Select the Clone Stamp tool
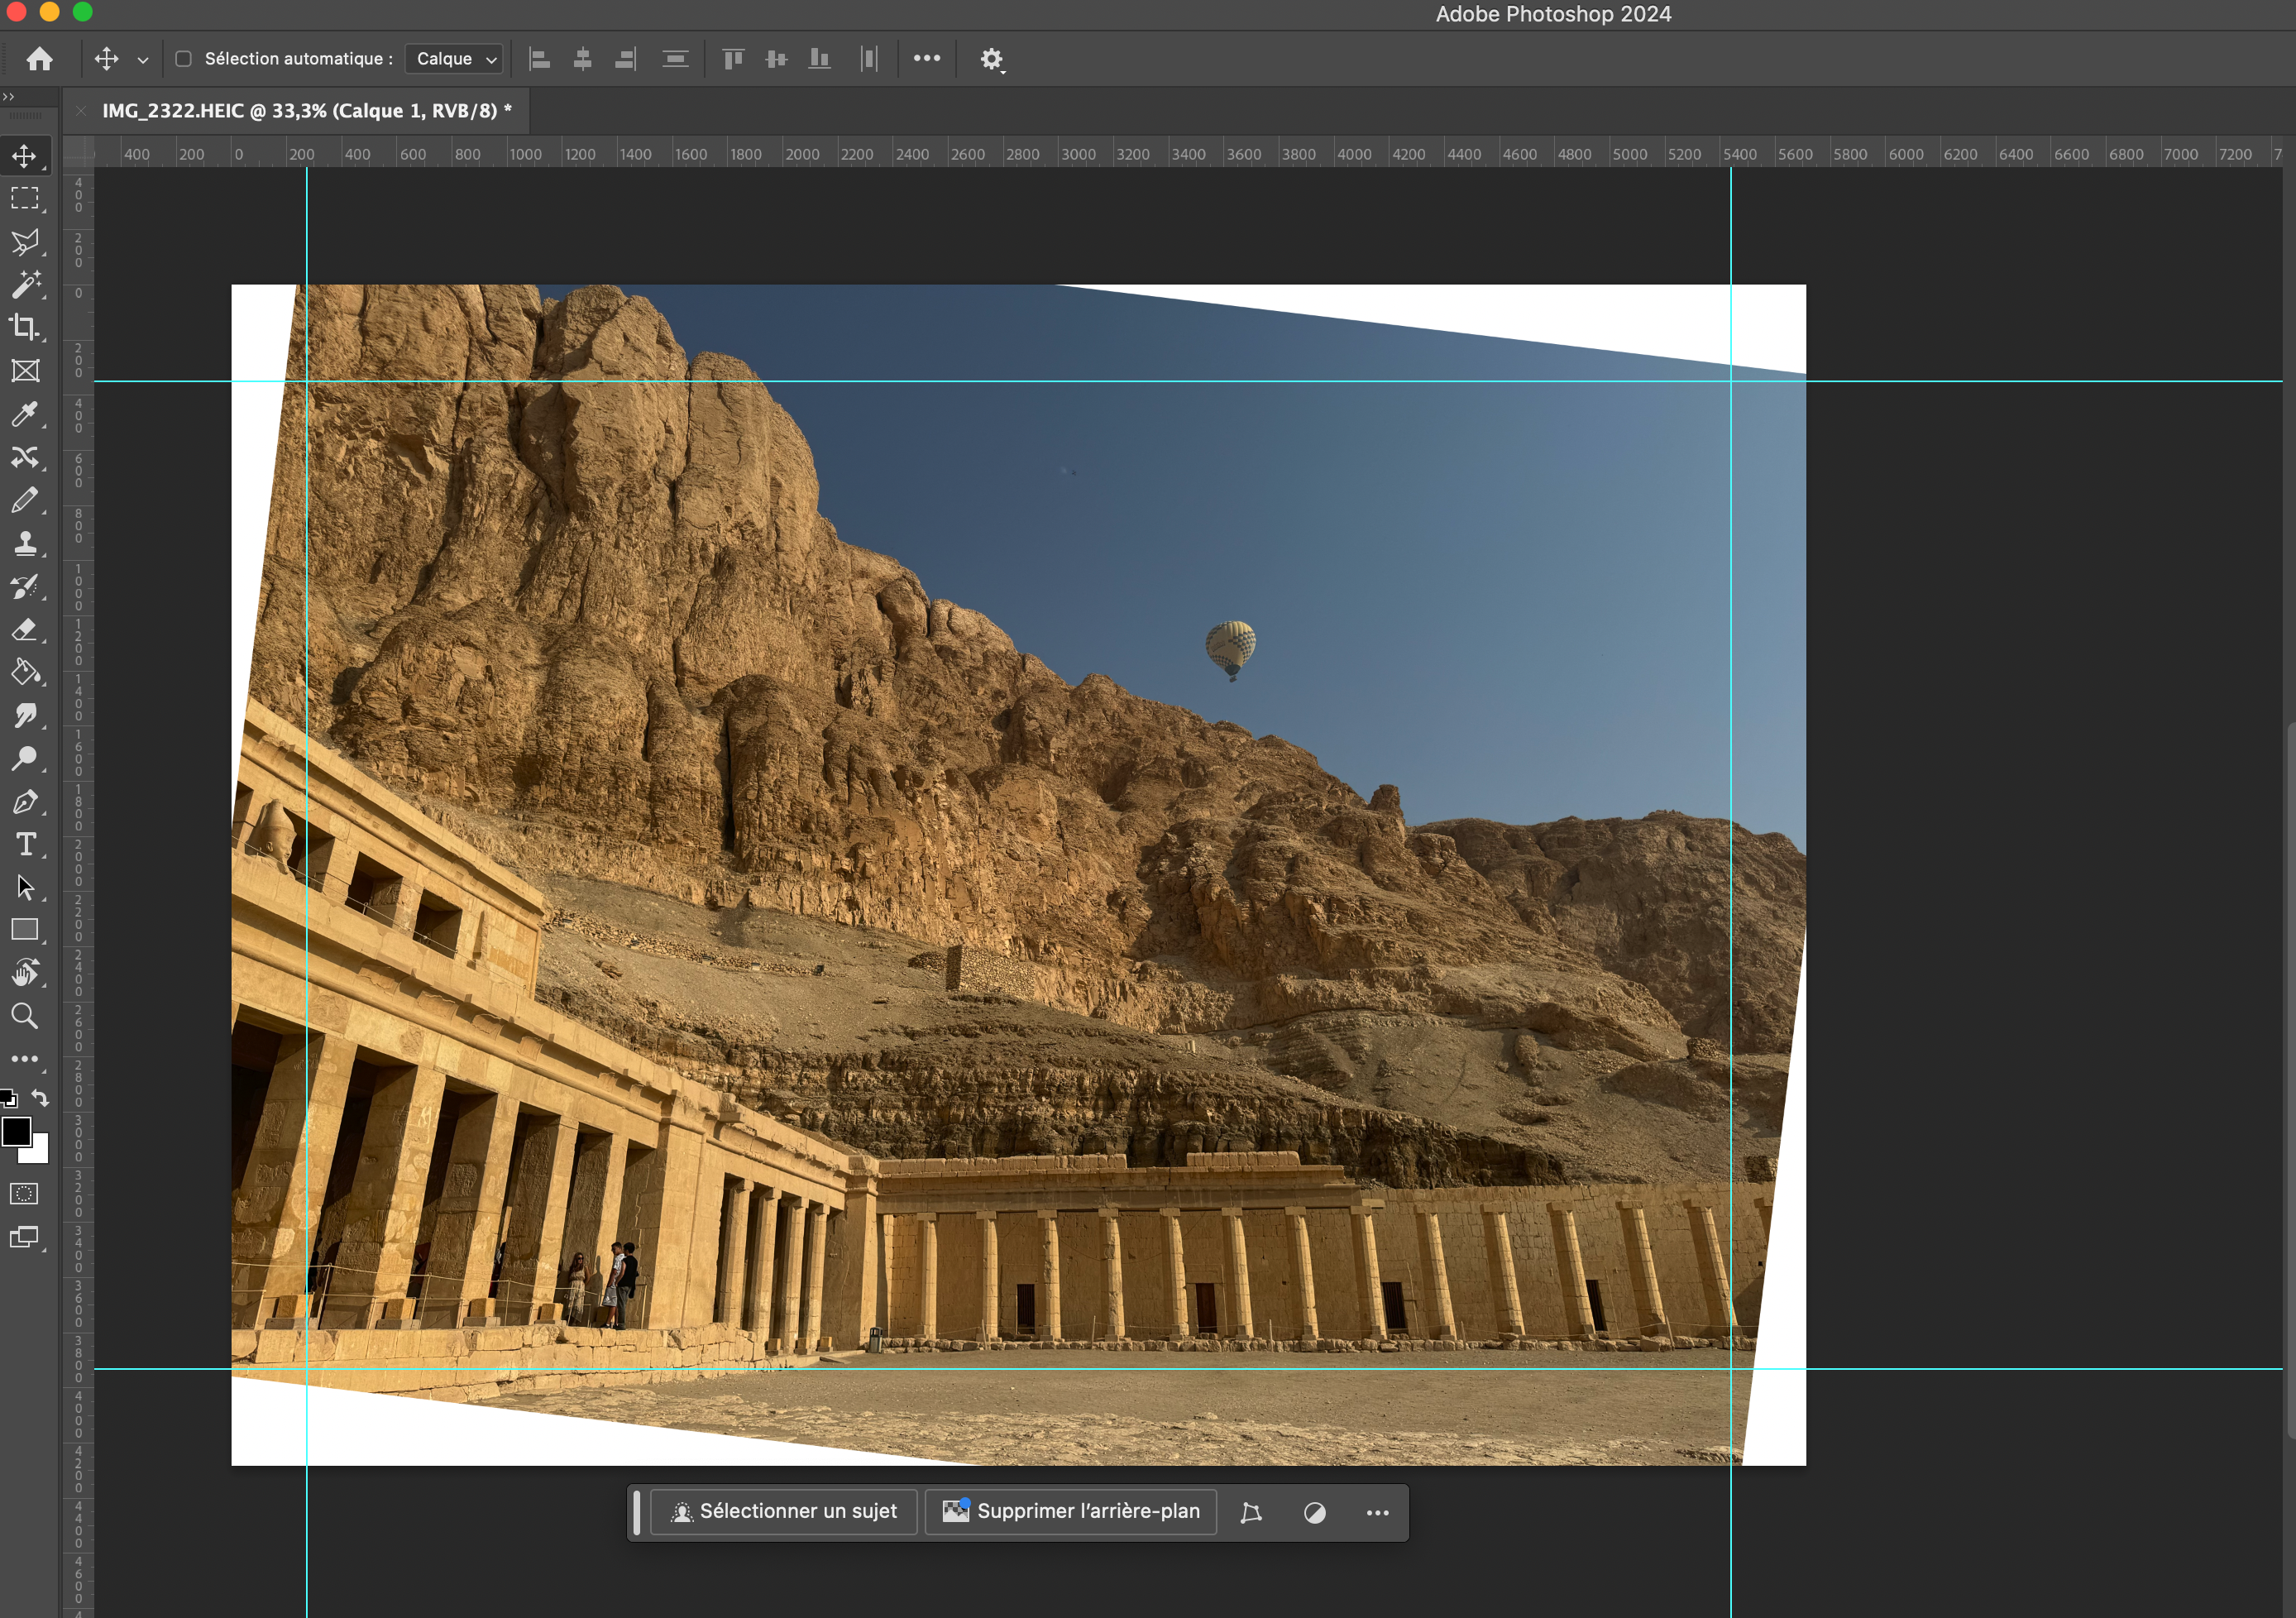The image size is (2296, 1618). [25, 543]
